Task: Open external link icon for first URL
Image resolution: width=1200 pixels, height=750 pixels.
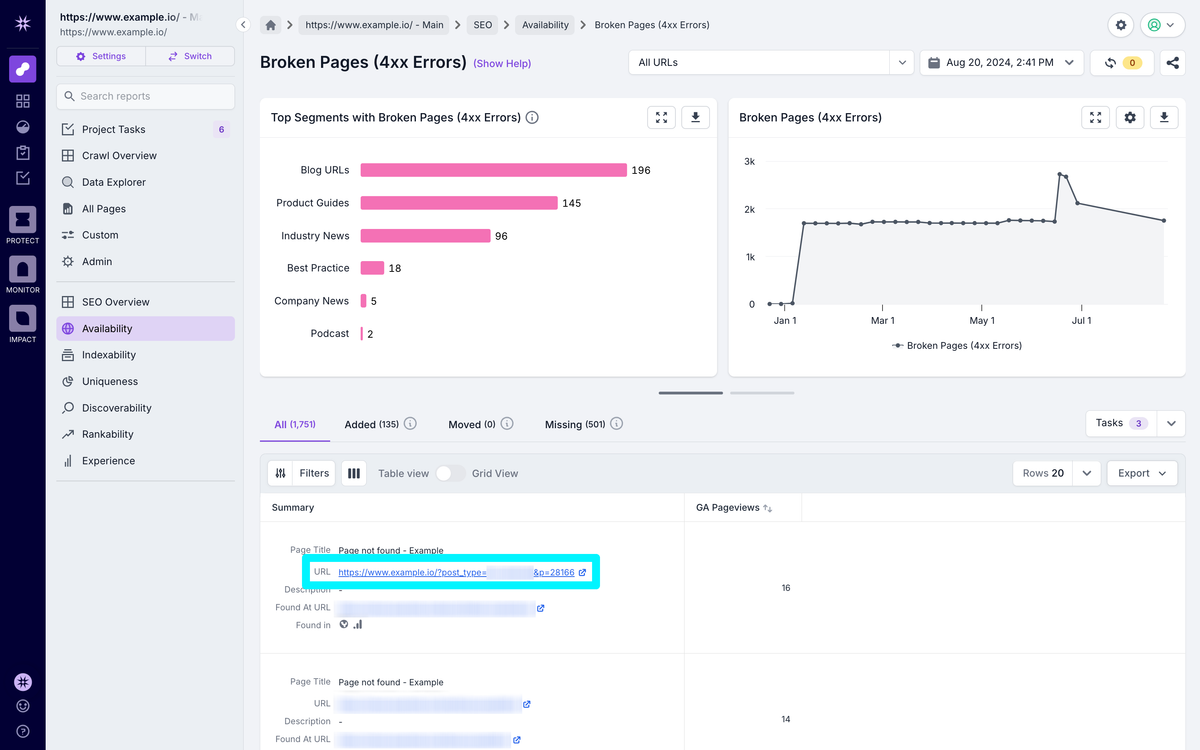Action: coord(583,573)
